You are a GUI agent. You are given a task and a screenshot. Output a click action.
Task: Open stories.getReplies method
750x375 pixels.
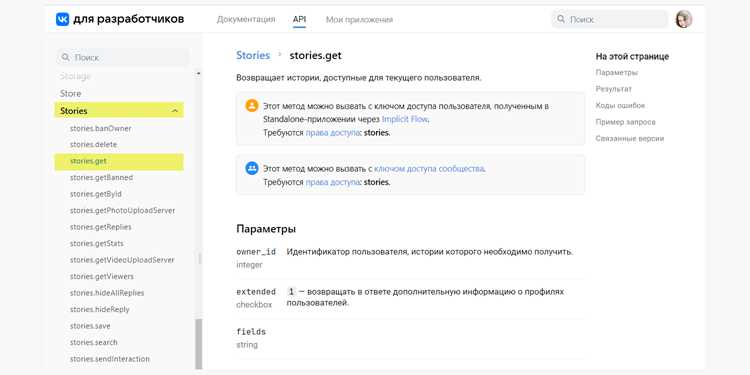100,227
